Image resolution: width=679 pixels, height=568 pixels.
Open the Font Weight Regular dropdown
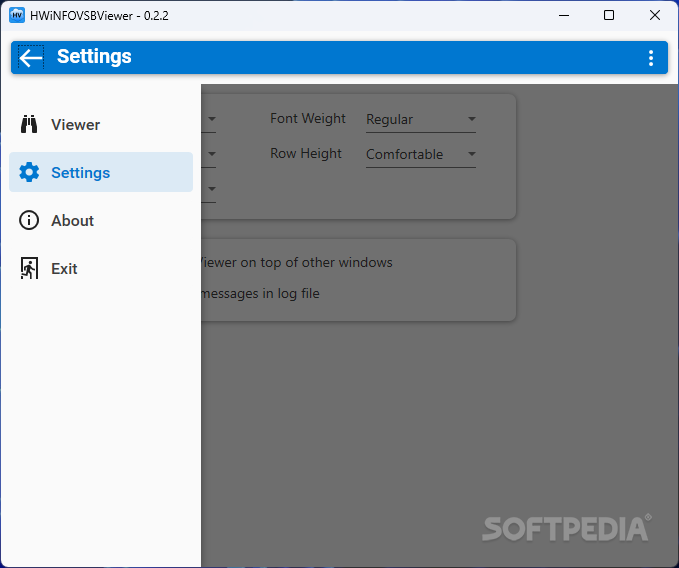pos(420,119)
